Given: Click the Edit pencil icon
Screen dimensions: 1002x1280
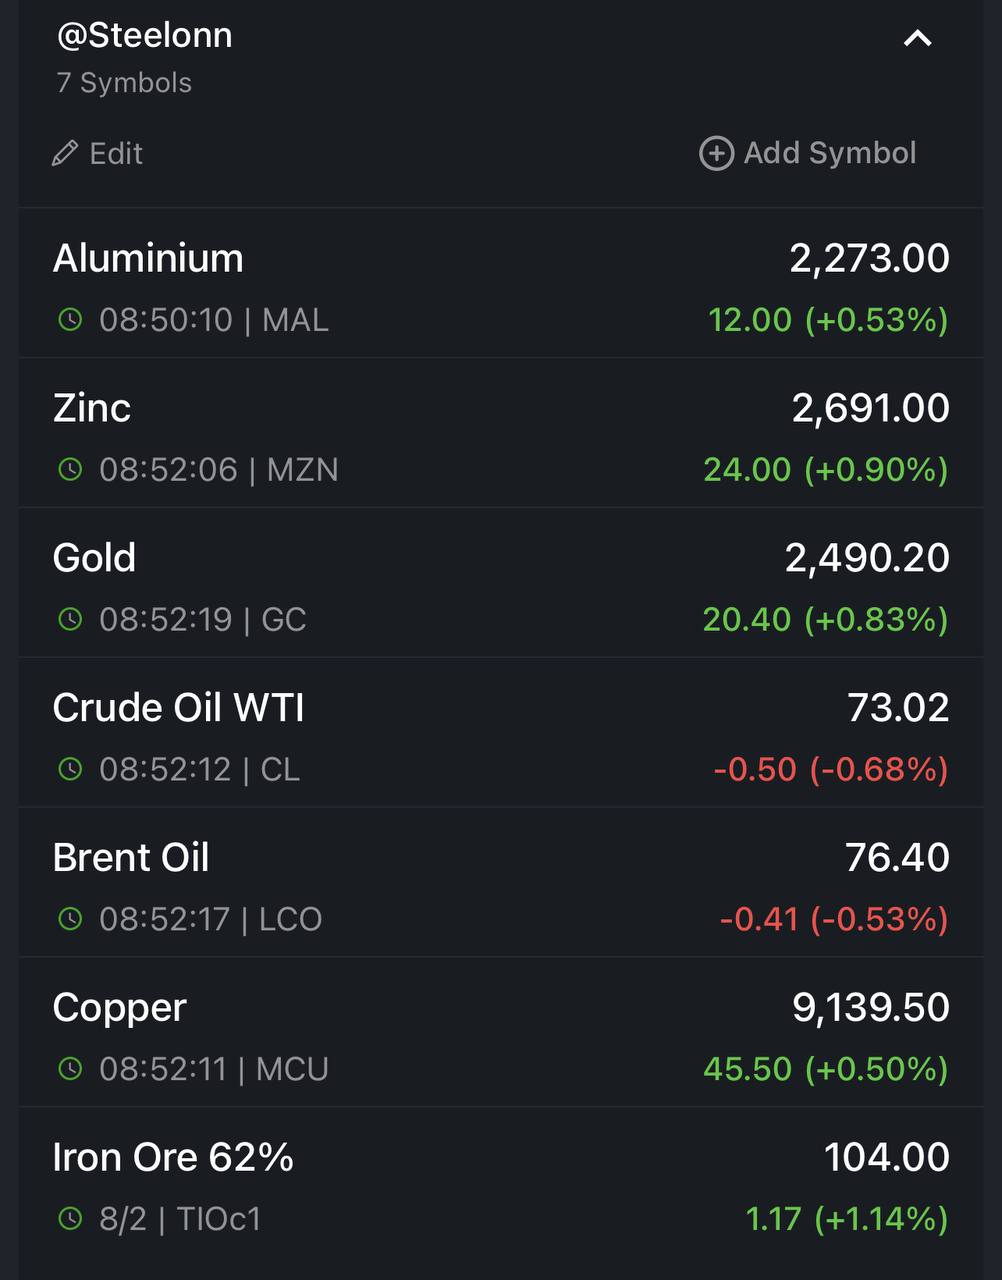Looking at the screenshot, I should [65, 153].
